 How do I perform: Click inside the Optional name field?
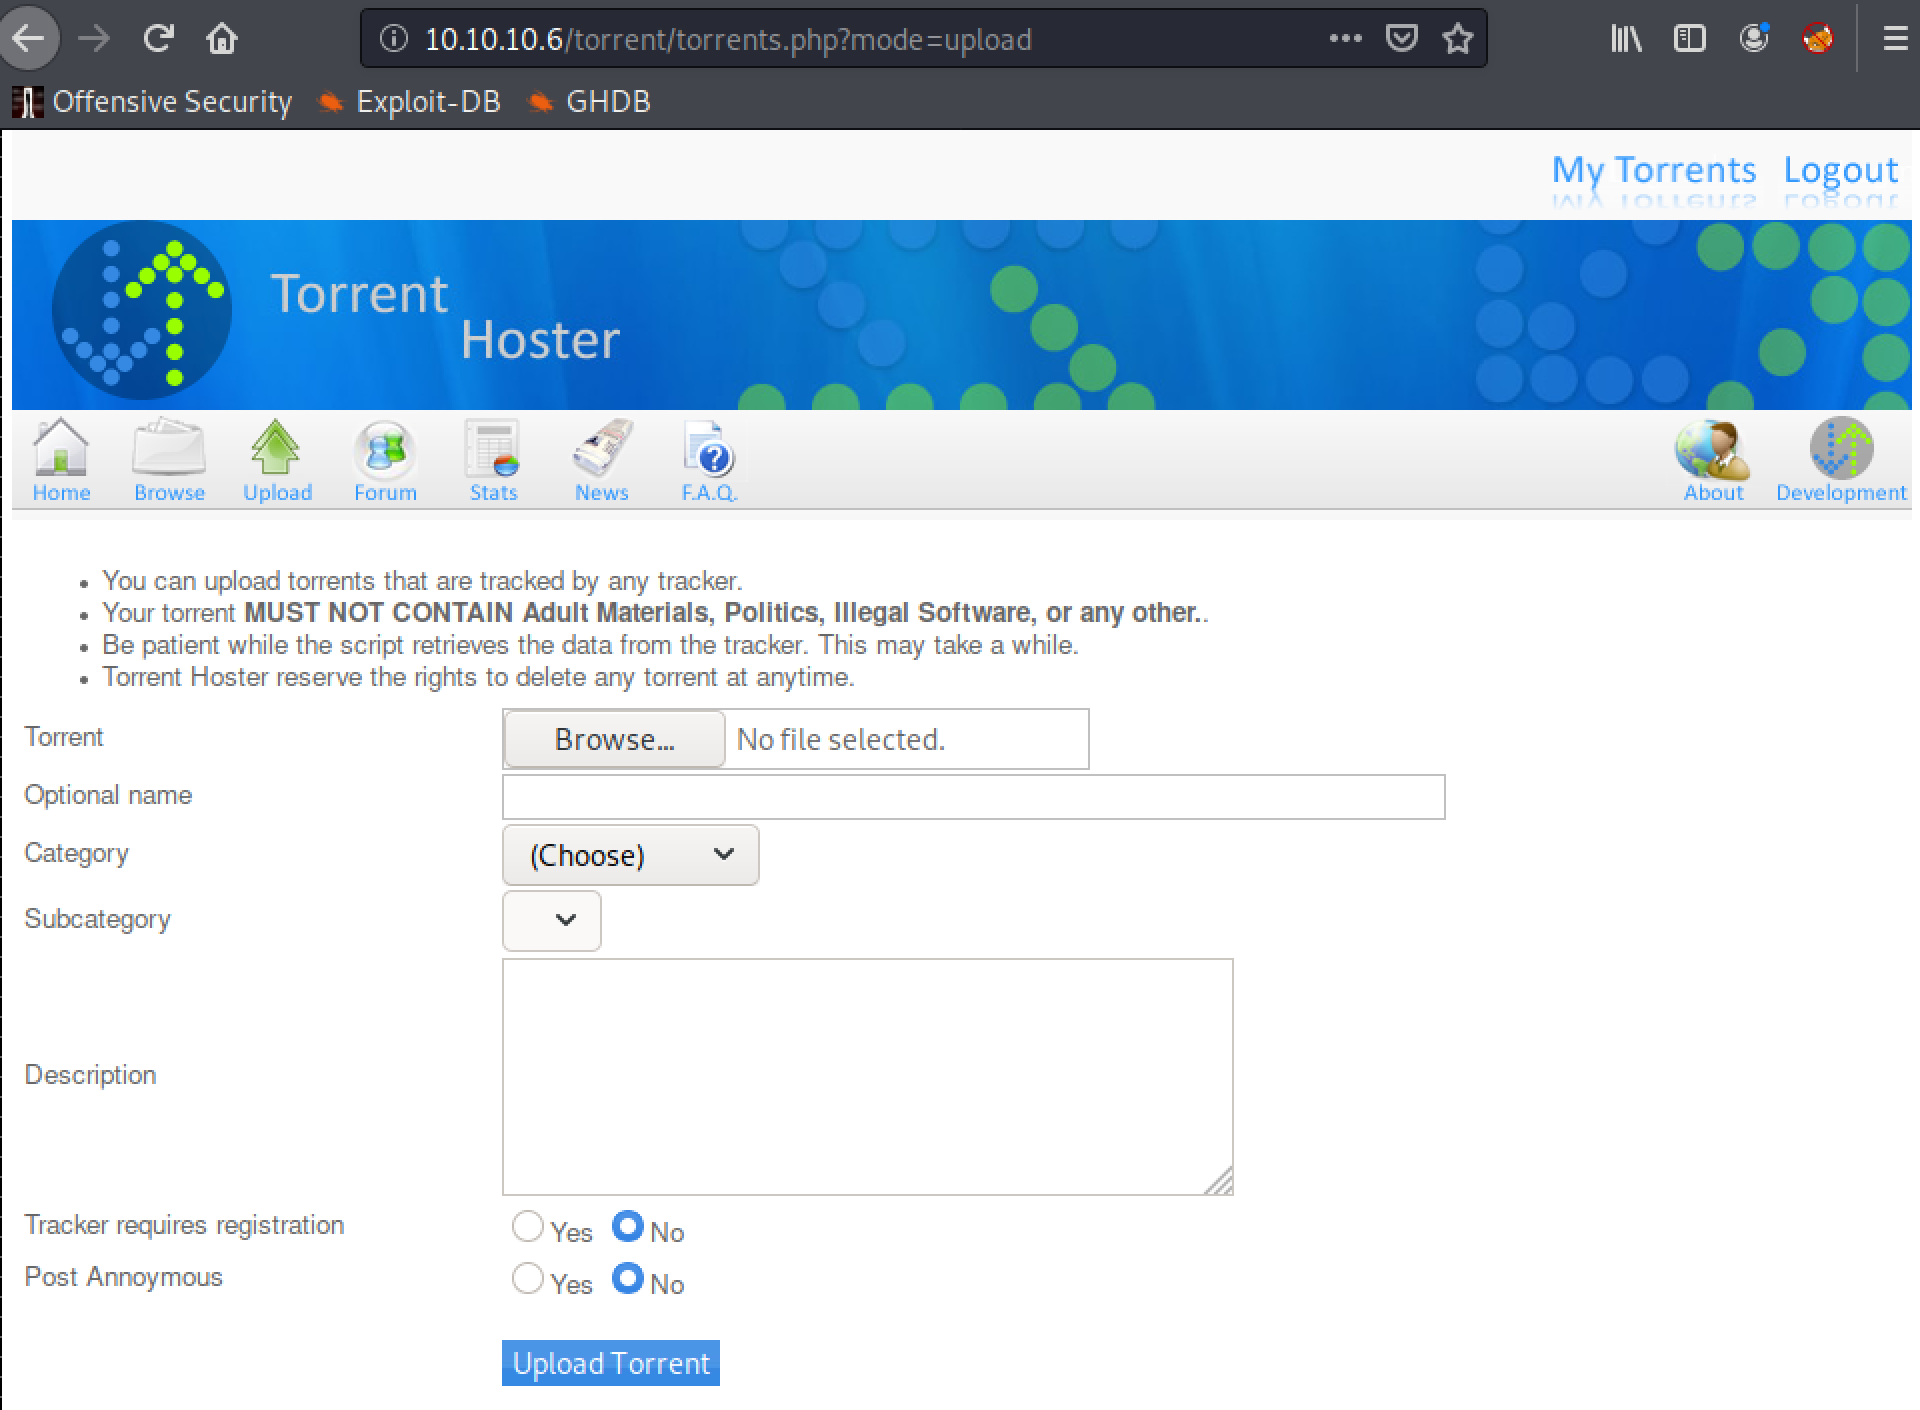click(x=973, y=797)
